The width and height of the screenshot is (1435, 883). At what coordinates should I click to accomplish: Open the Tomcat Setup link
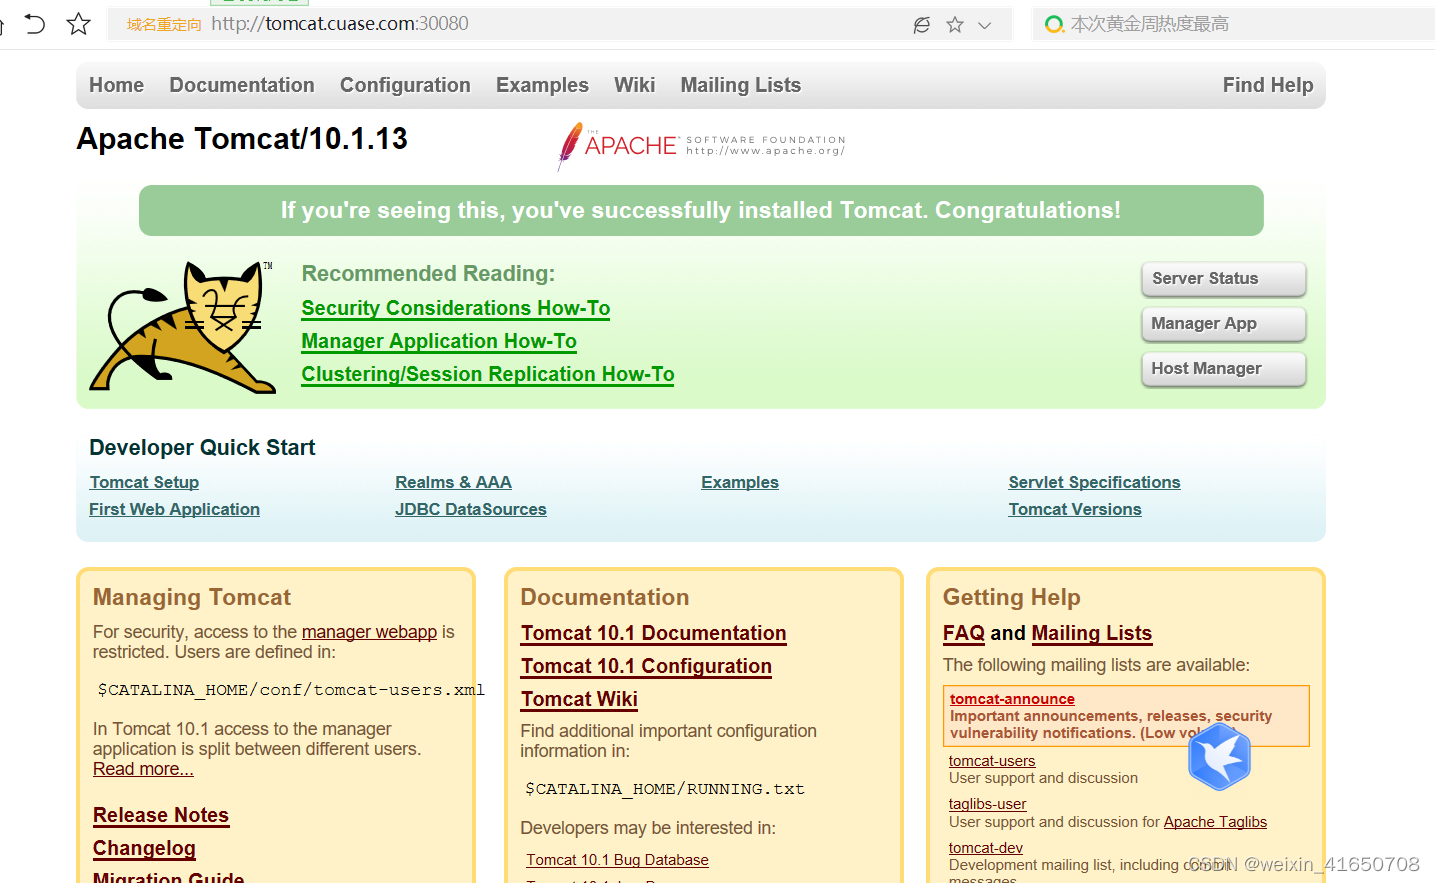(x=144, y=483)
